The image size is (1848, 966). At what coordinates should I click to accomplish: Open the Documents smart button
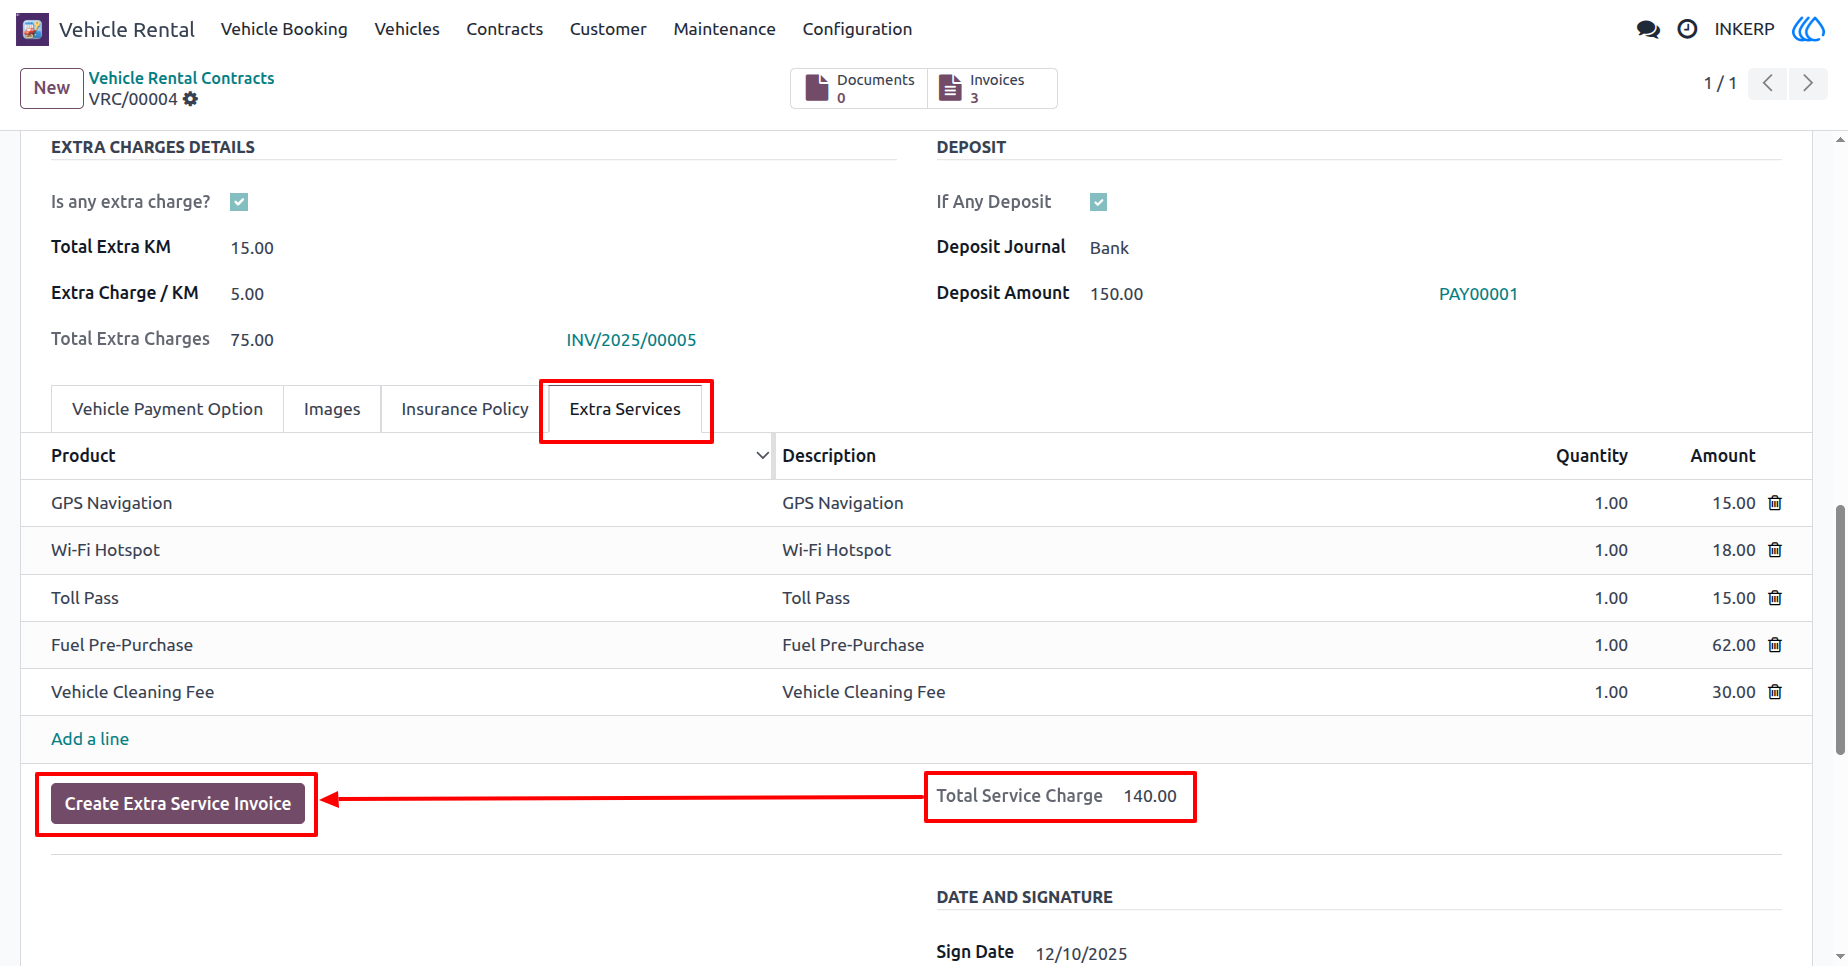tap(860, 88)
